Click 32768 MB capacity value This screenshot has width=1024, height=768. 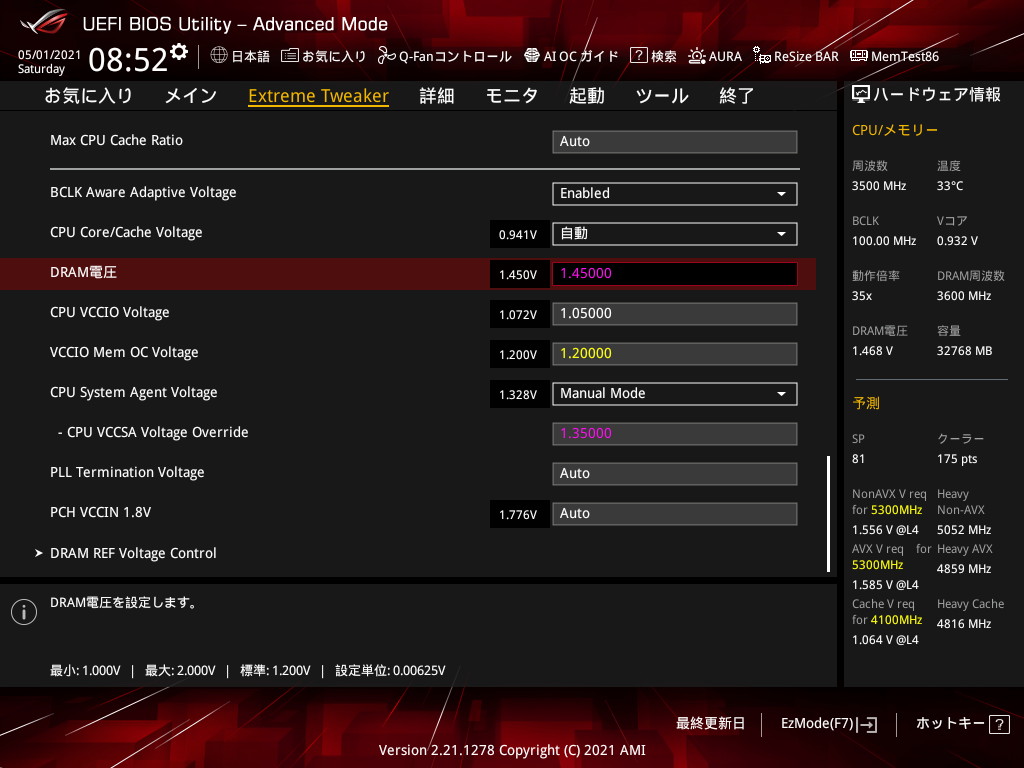click(x=965, y=351)
